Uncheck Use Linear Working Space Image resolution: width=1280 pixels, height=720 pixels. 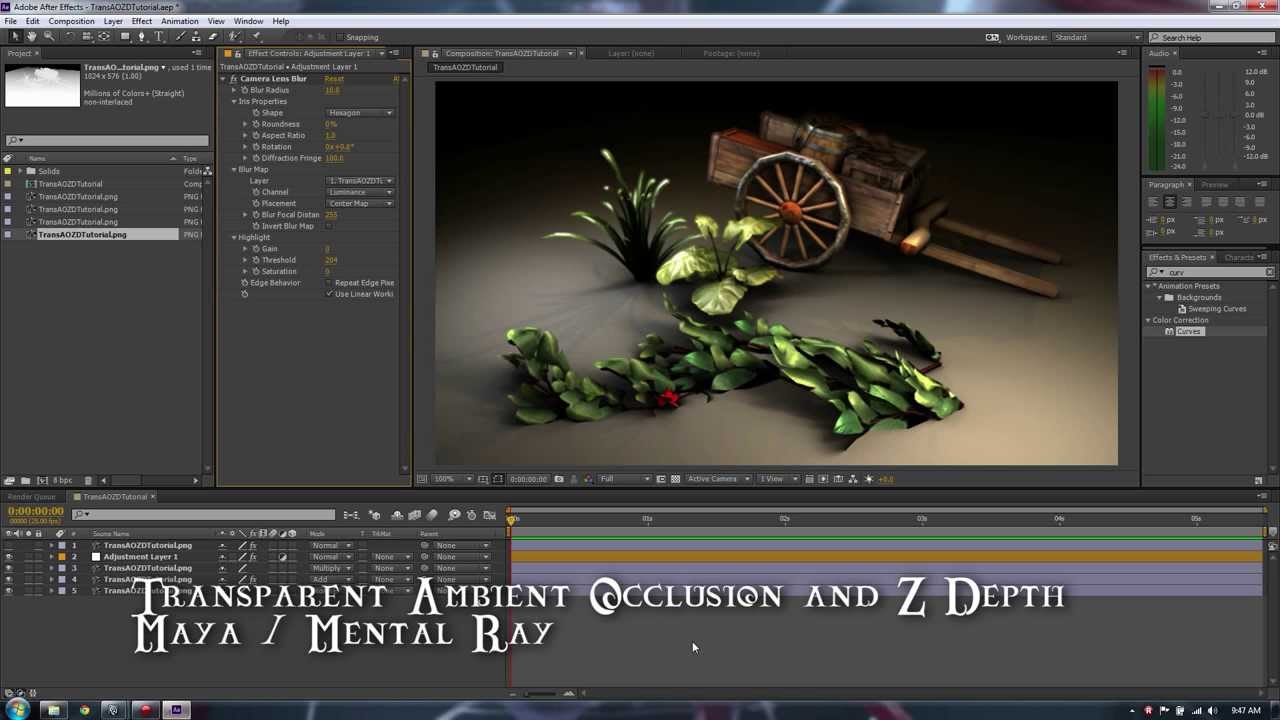(x=329, y=294)
